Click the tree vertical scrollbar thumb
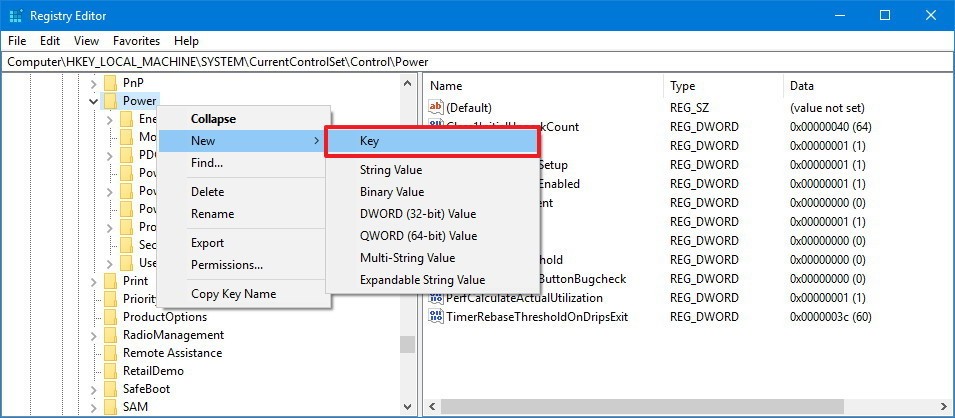The image size is (955, 418). coord(407,344)
